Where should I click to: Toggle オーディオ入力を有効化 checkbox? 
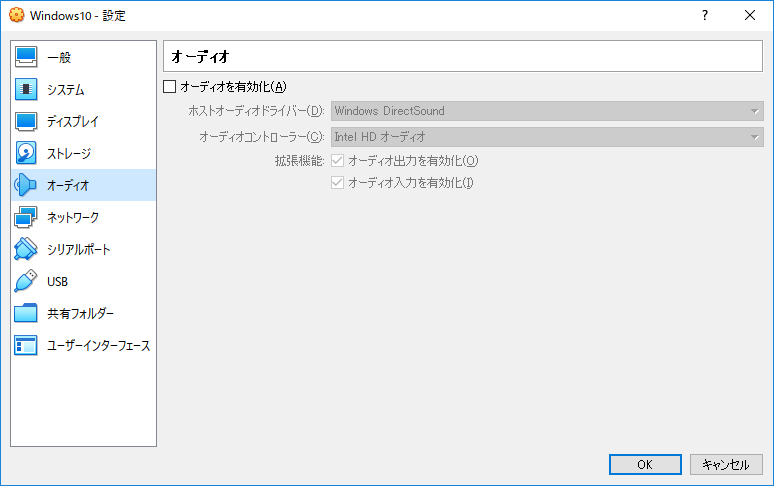coord(338,183)
